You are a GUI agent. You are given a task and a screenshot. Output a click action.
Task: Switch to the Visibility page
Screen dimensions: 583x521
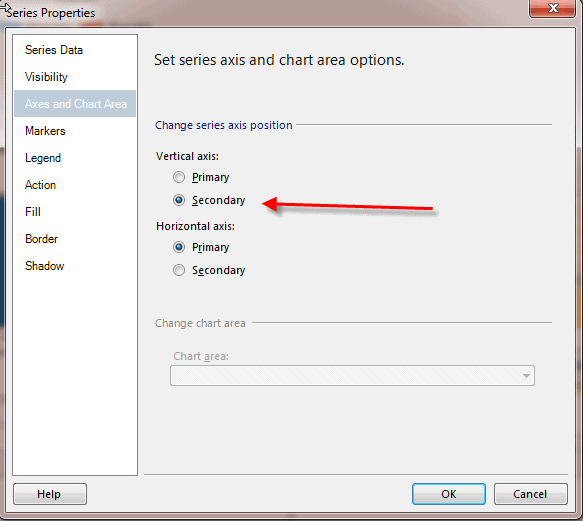[46, 77]
